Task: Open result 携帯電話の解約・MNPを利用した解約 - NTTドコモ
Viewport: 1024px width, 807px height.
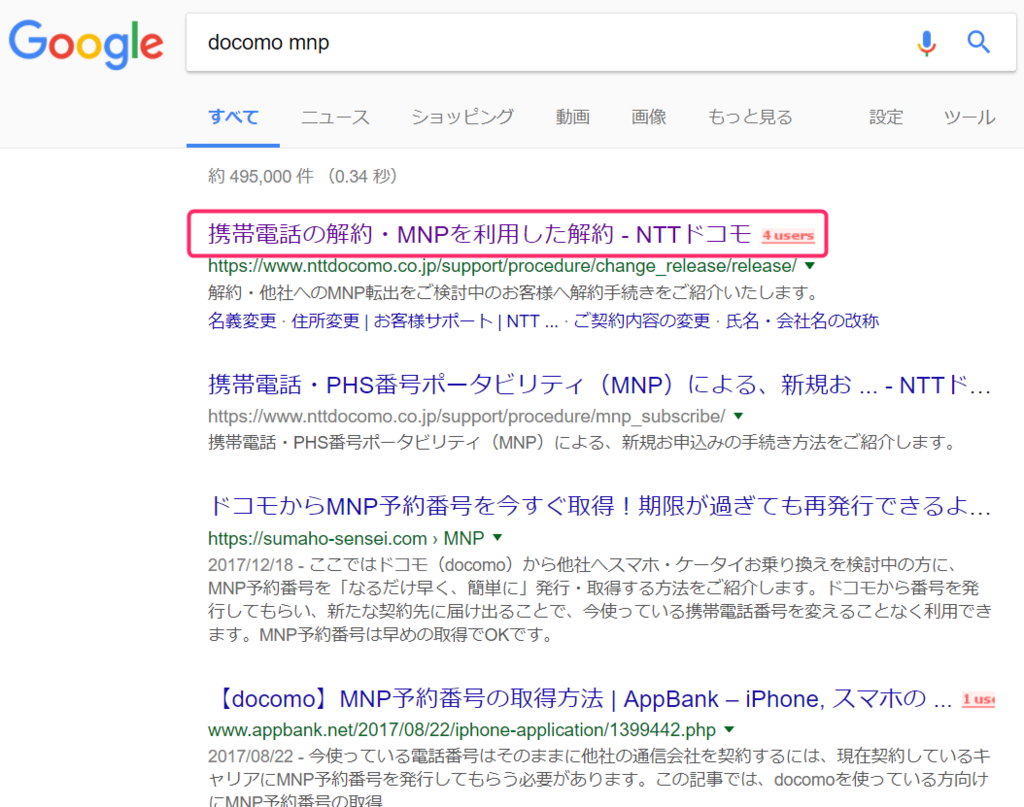Action: coord(480,234)
